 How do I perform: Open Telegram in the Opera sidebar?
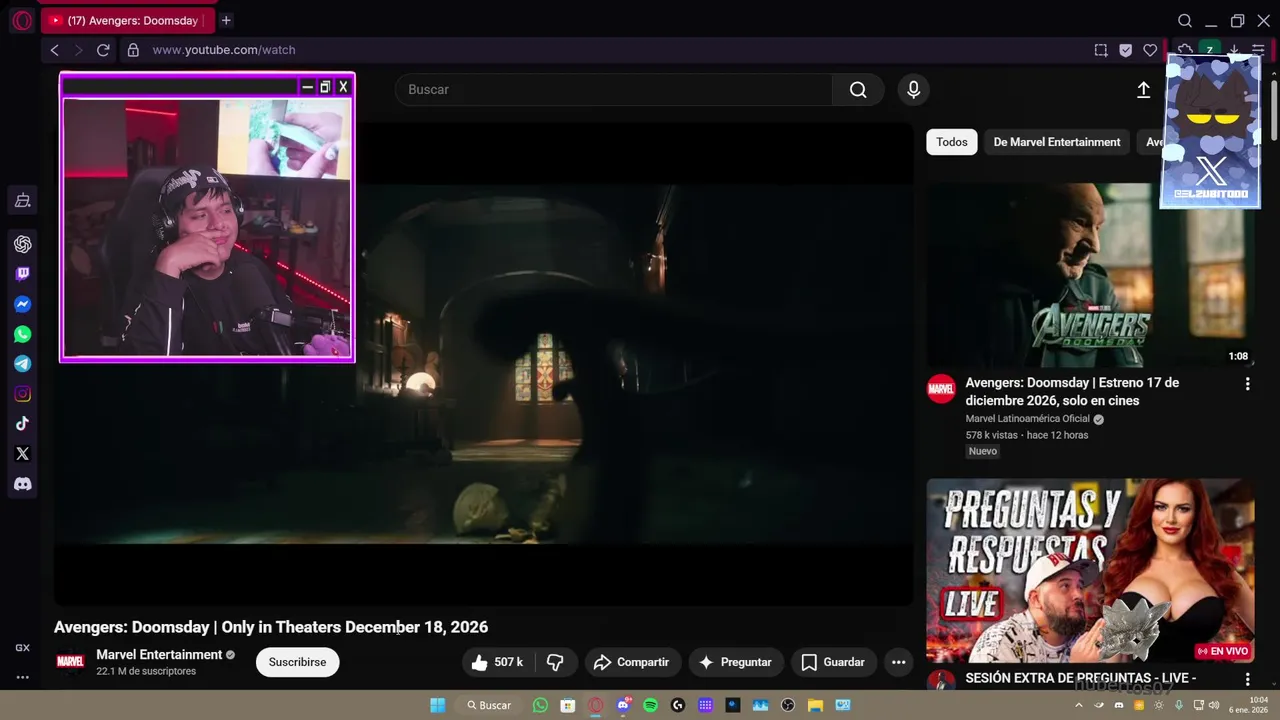tap(22, 364)
